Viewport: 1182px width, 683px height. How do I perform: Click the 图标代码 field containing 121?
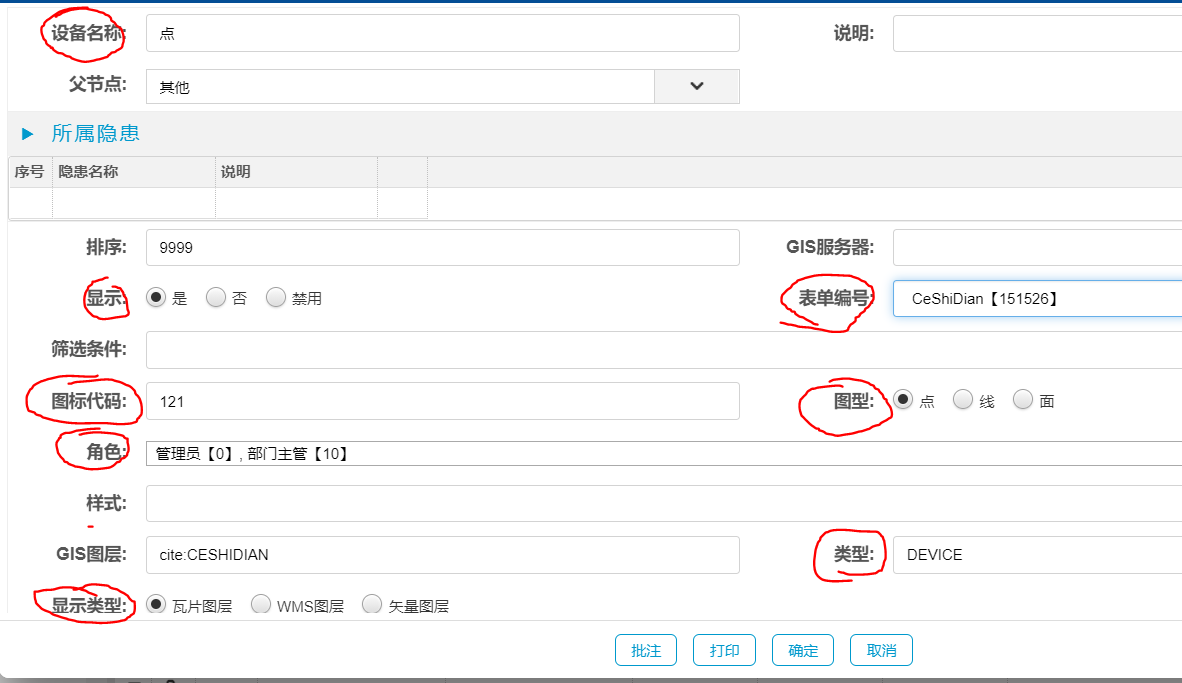[x=442, y=401]
